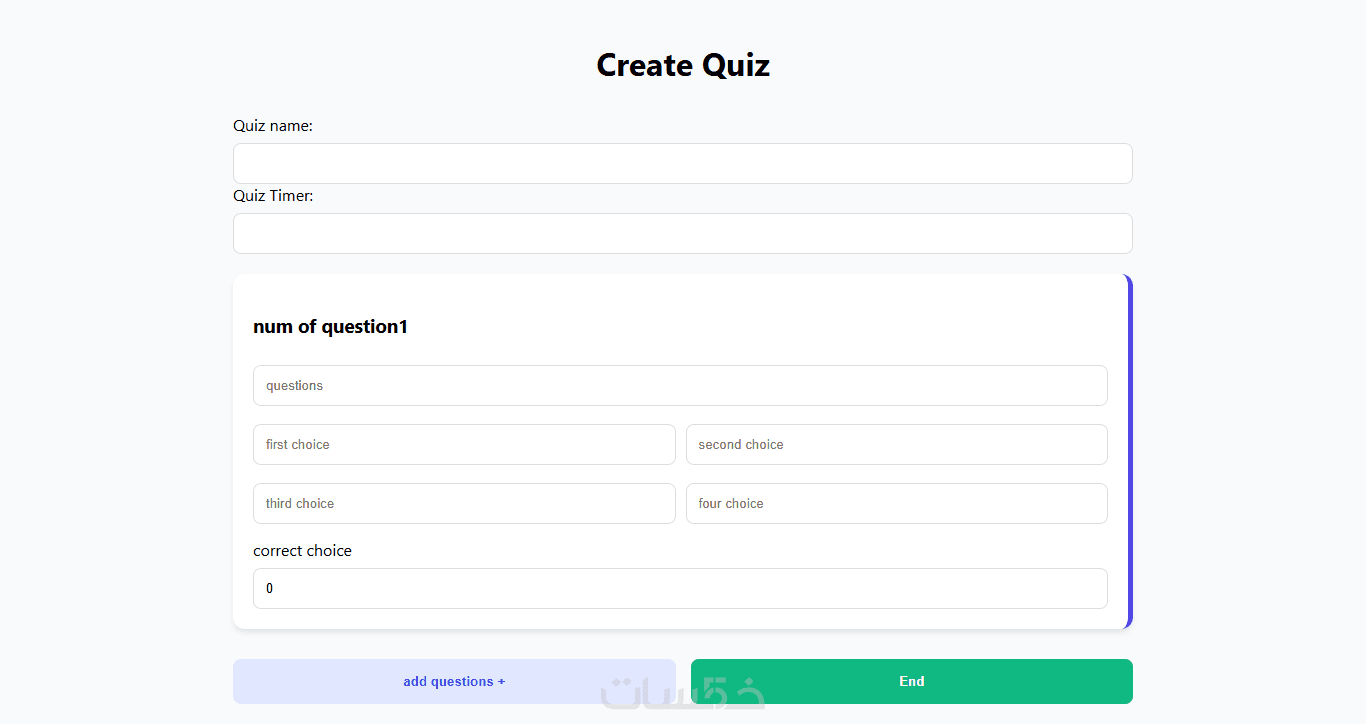Click into the 'first choice' field
Screen dimensions: 1366x724
[x=464, y=444]
